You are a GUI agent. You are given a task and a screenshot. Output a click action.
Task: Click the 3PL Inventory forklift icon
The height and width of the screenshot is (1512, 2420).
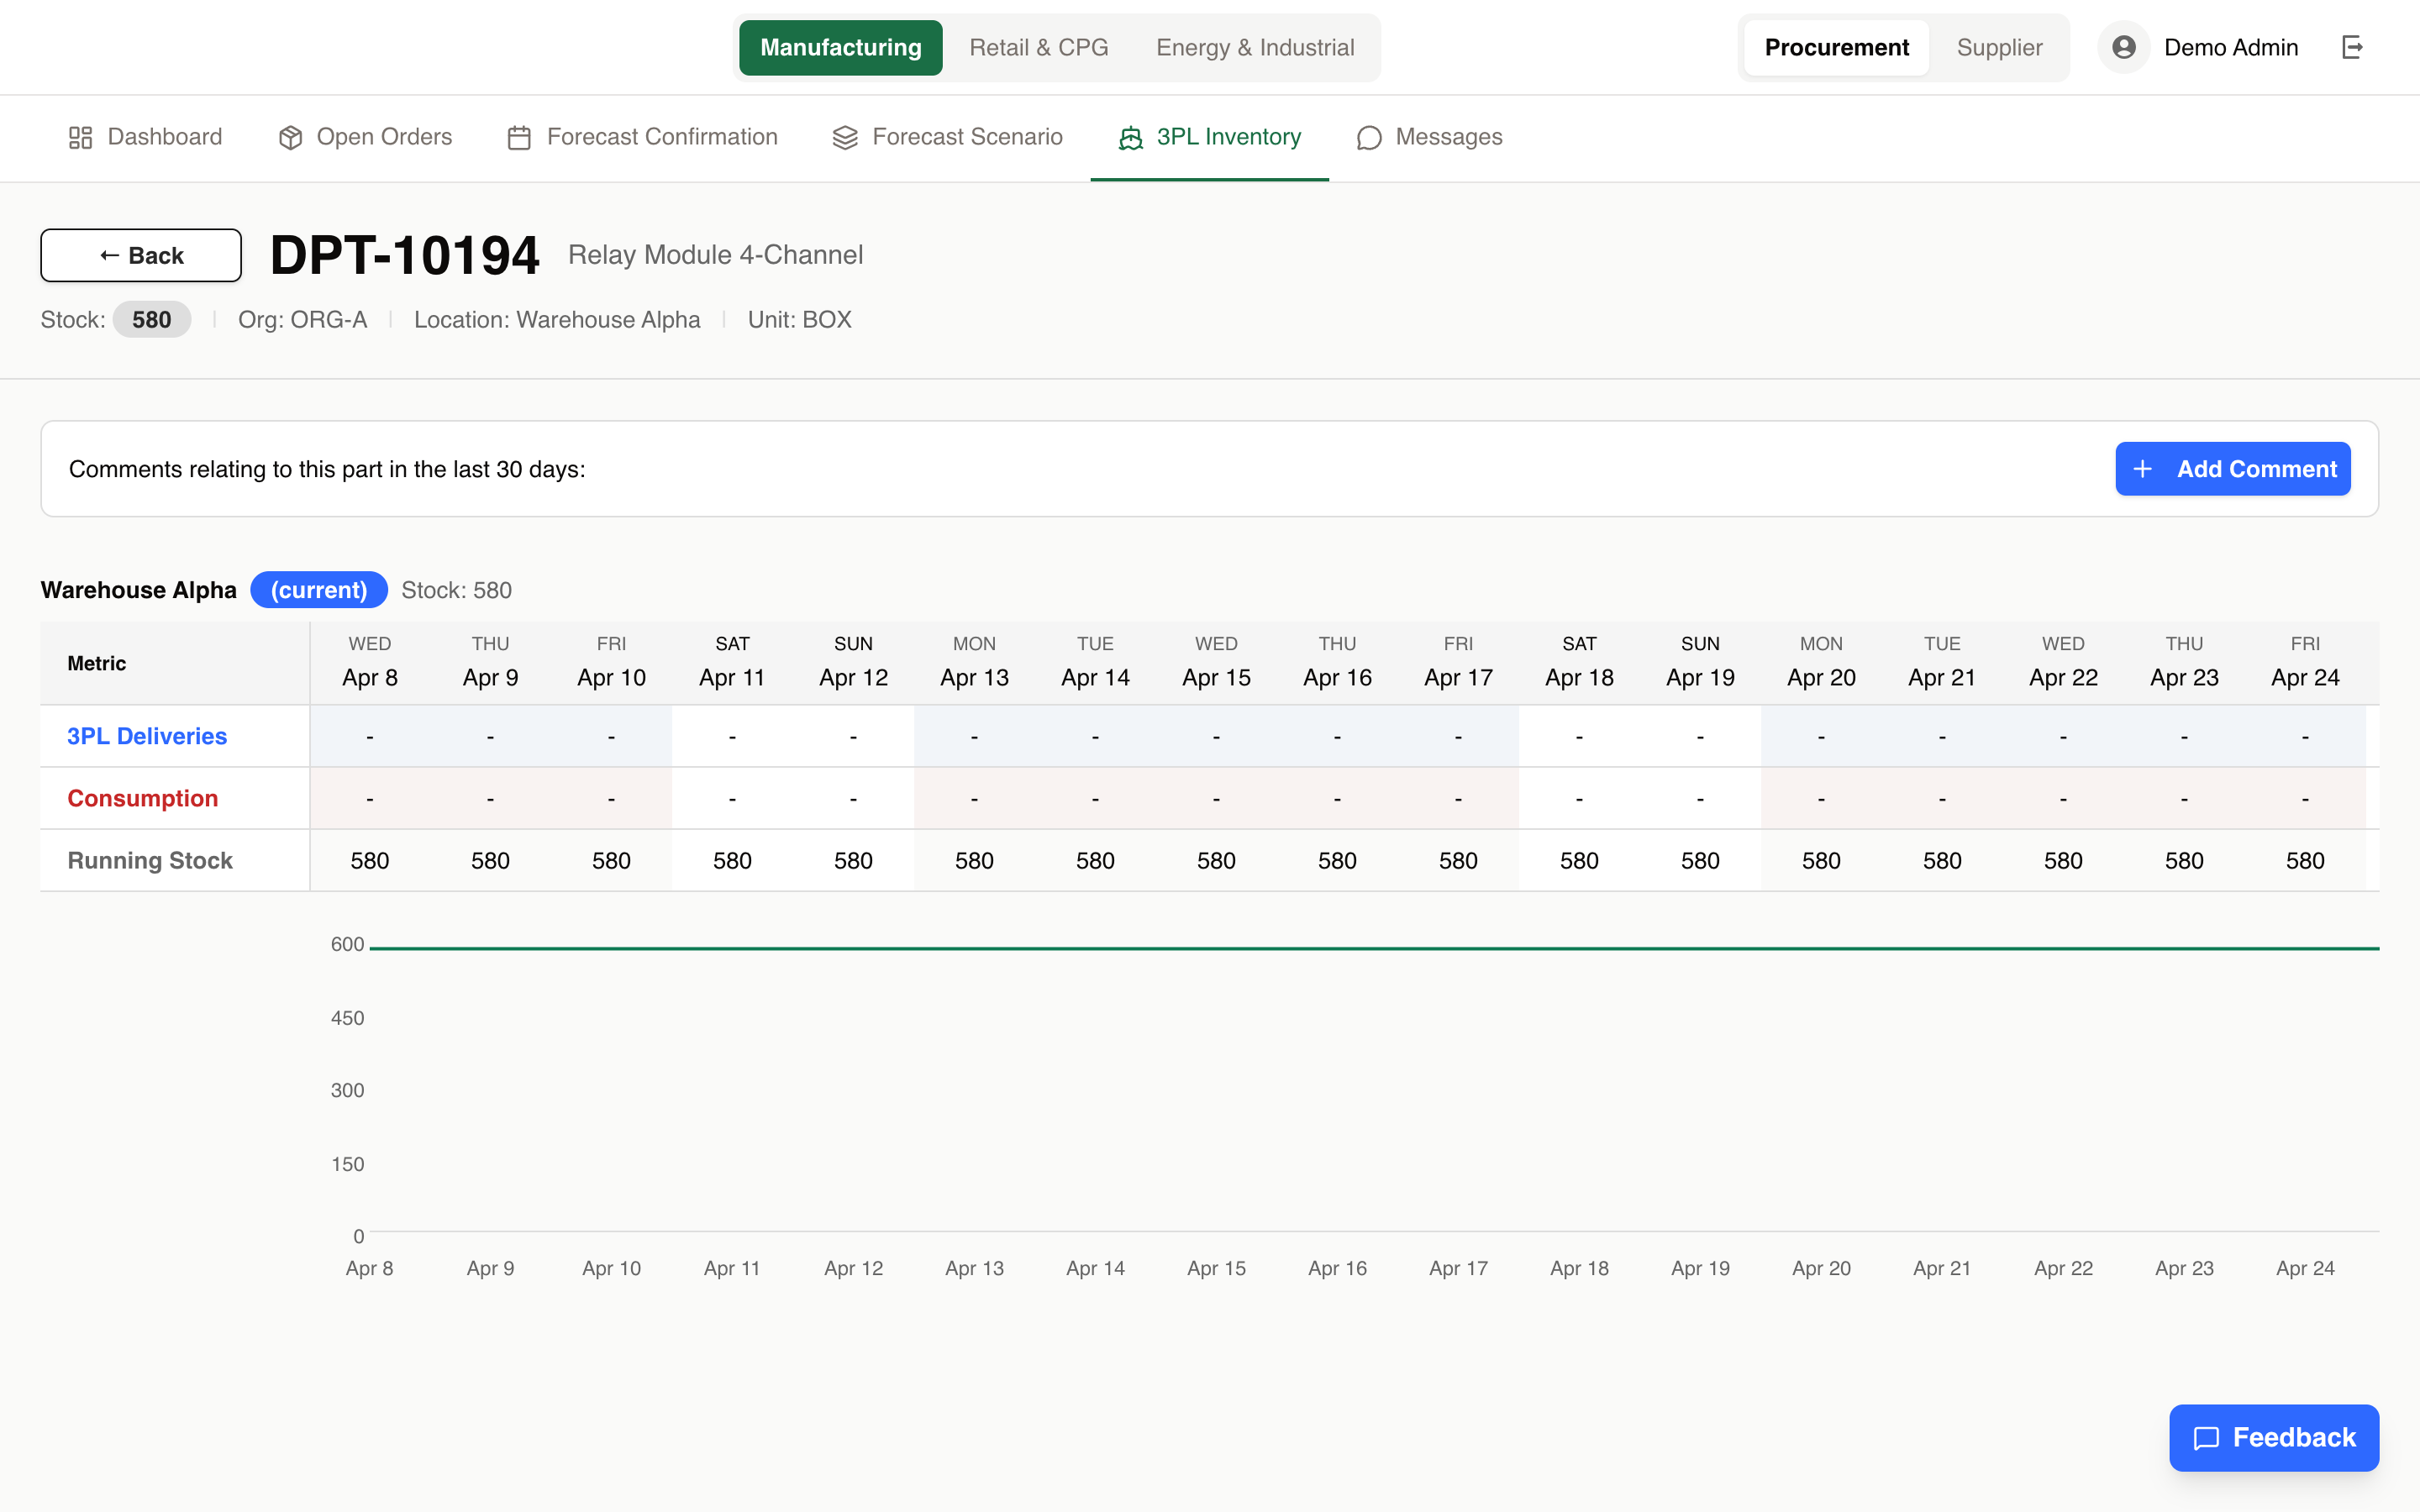click(x=1130, y=137)
